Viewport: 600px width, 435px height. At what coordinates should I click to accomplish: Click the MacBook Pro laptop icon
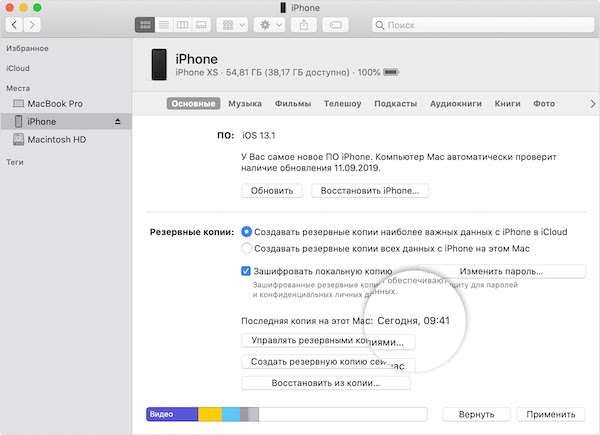click(x=18, y=104)
